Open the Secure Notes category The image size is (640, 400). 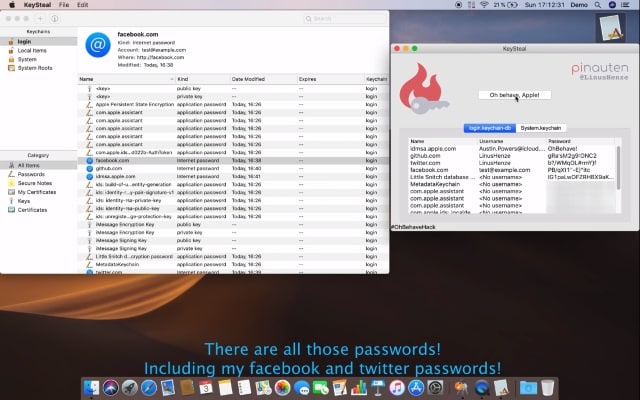coord(34,183)
